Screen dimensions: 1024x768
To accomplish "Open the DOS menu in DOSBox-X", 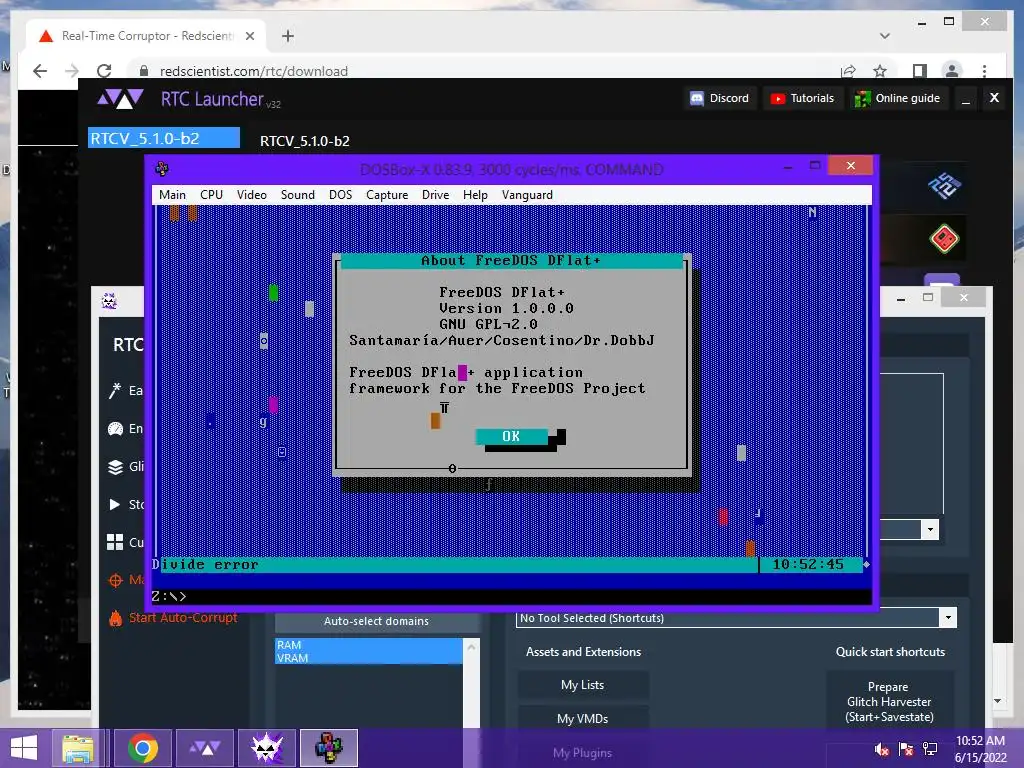I will point(340,195).
